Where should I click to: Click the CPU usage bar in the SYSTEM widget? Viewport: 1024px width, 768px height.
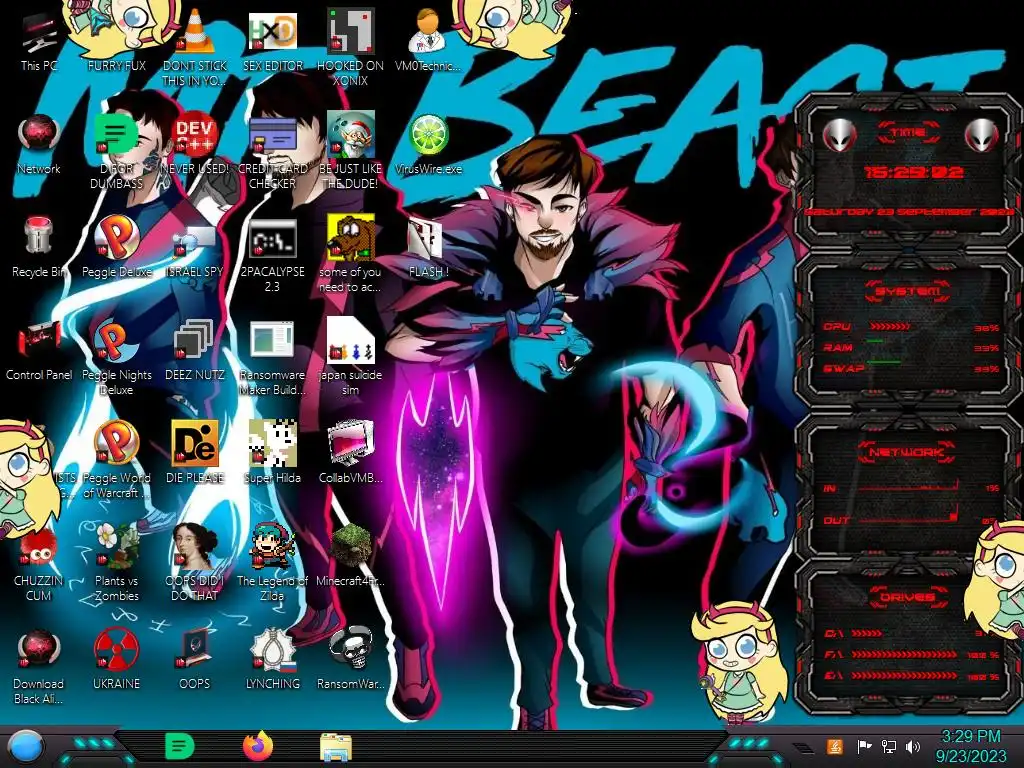click(x=889, y=326)
